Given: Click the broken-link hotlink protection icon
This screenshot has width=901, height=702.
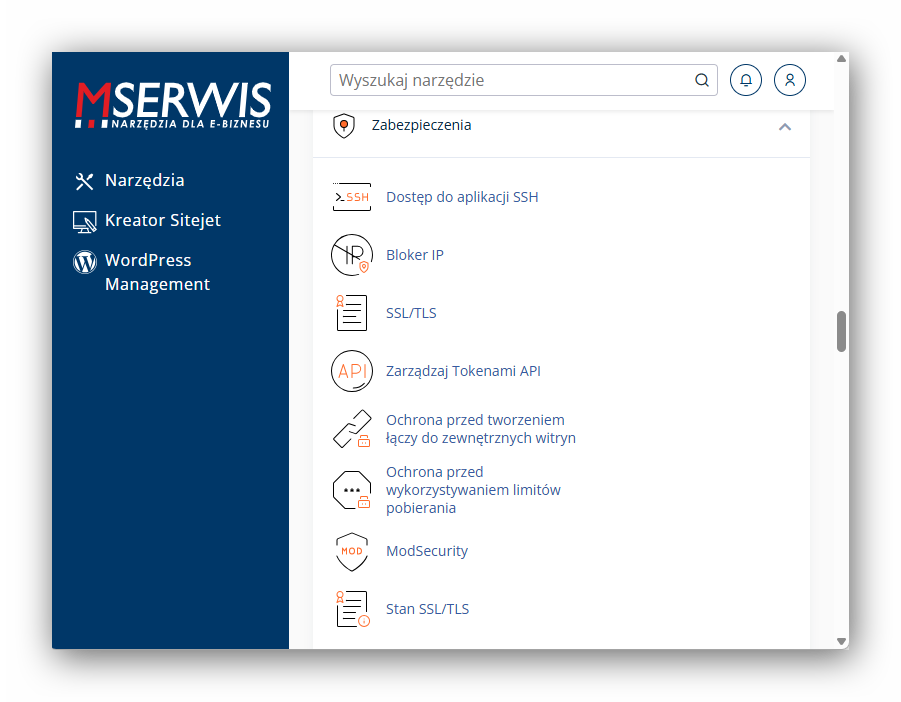Looking at the screenshot, I should (x=351, y=428).
